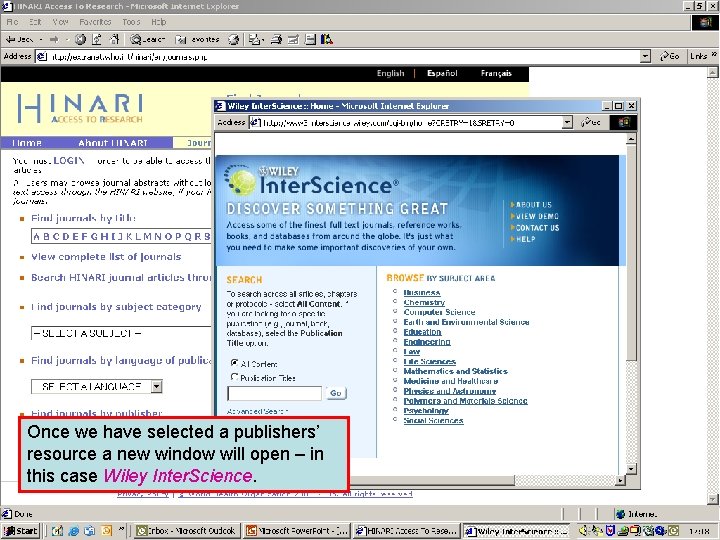The width and height of the screenshot is (720, 540).
Task: Switch to HINARI Access To Research taskbar button
Action: [406, 531]
